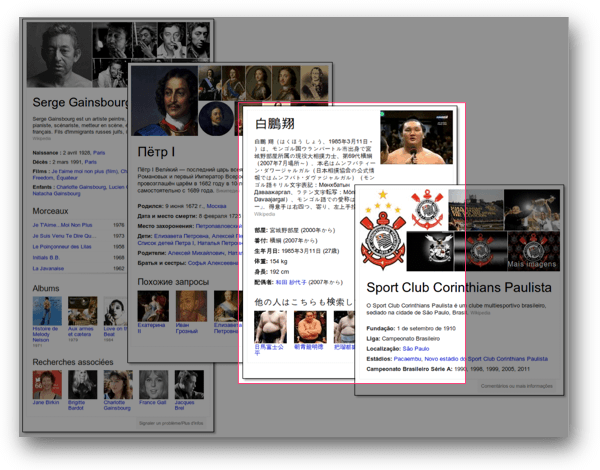
Task: Open the 和田 紗代子 spouse link
Action: point(291,282)
